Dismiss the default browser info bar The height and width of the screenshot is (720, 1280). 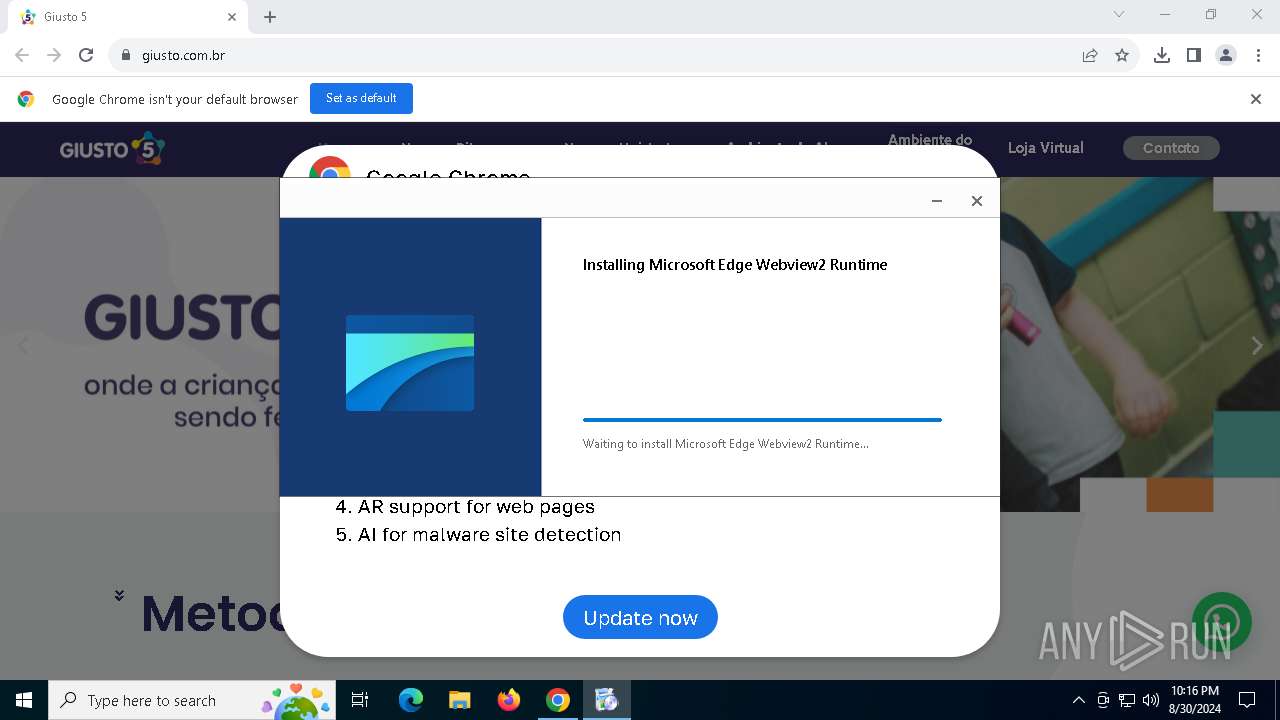click(1256, 99)
